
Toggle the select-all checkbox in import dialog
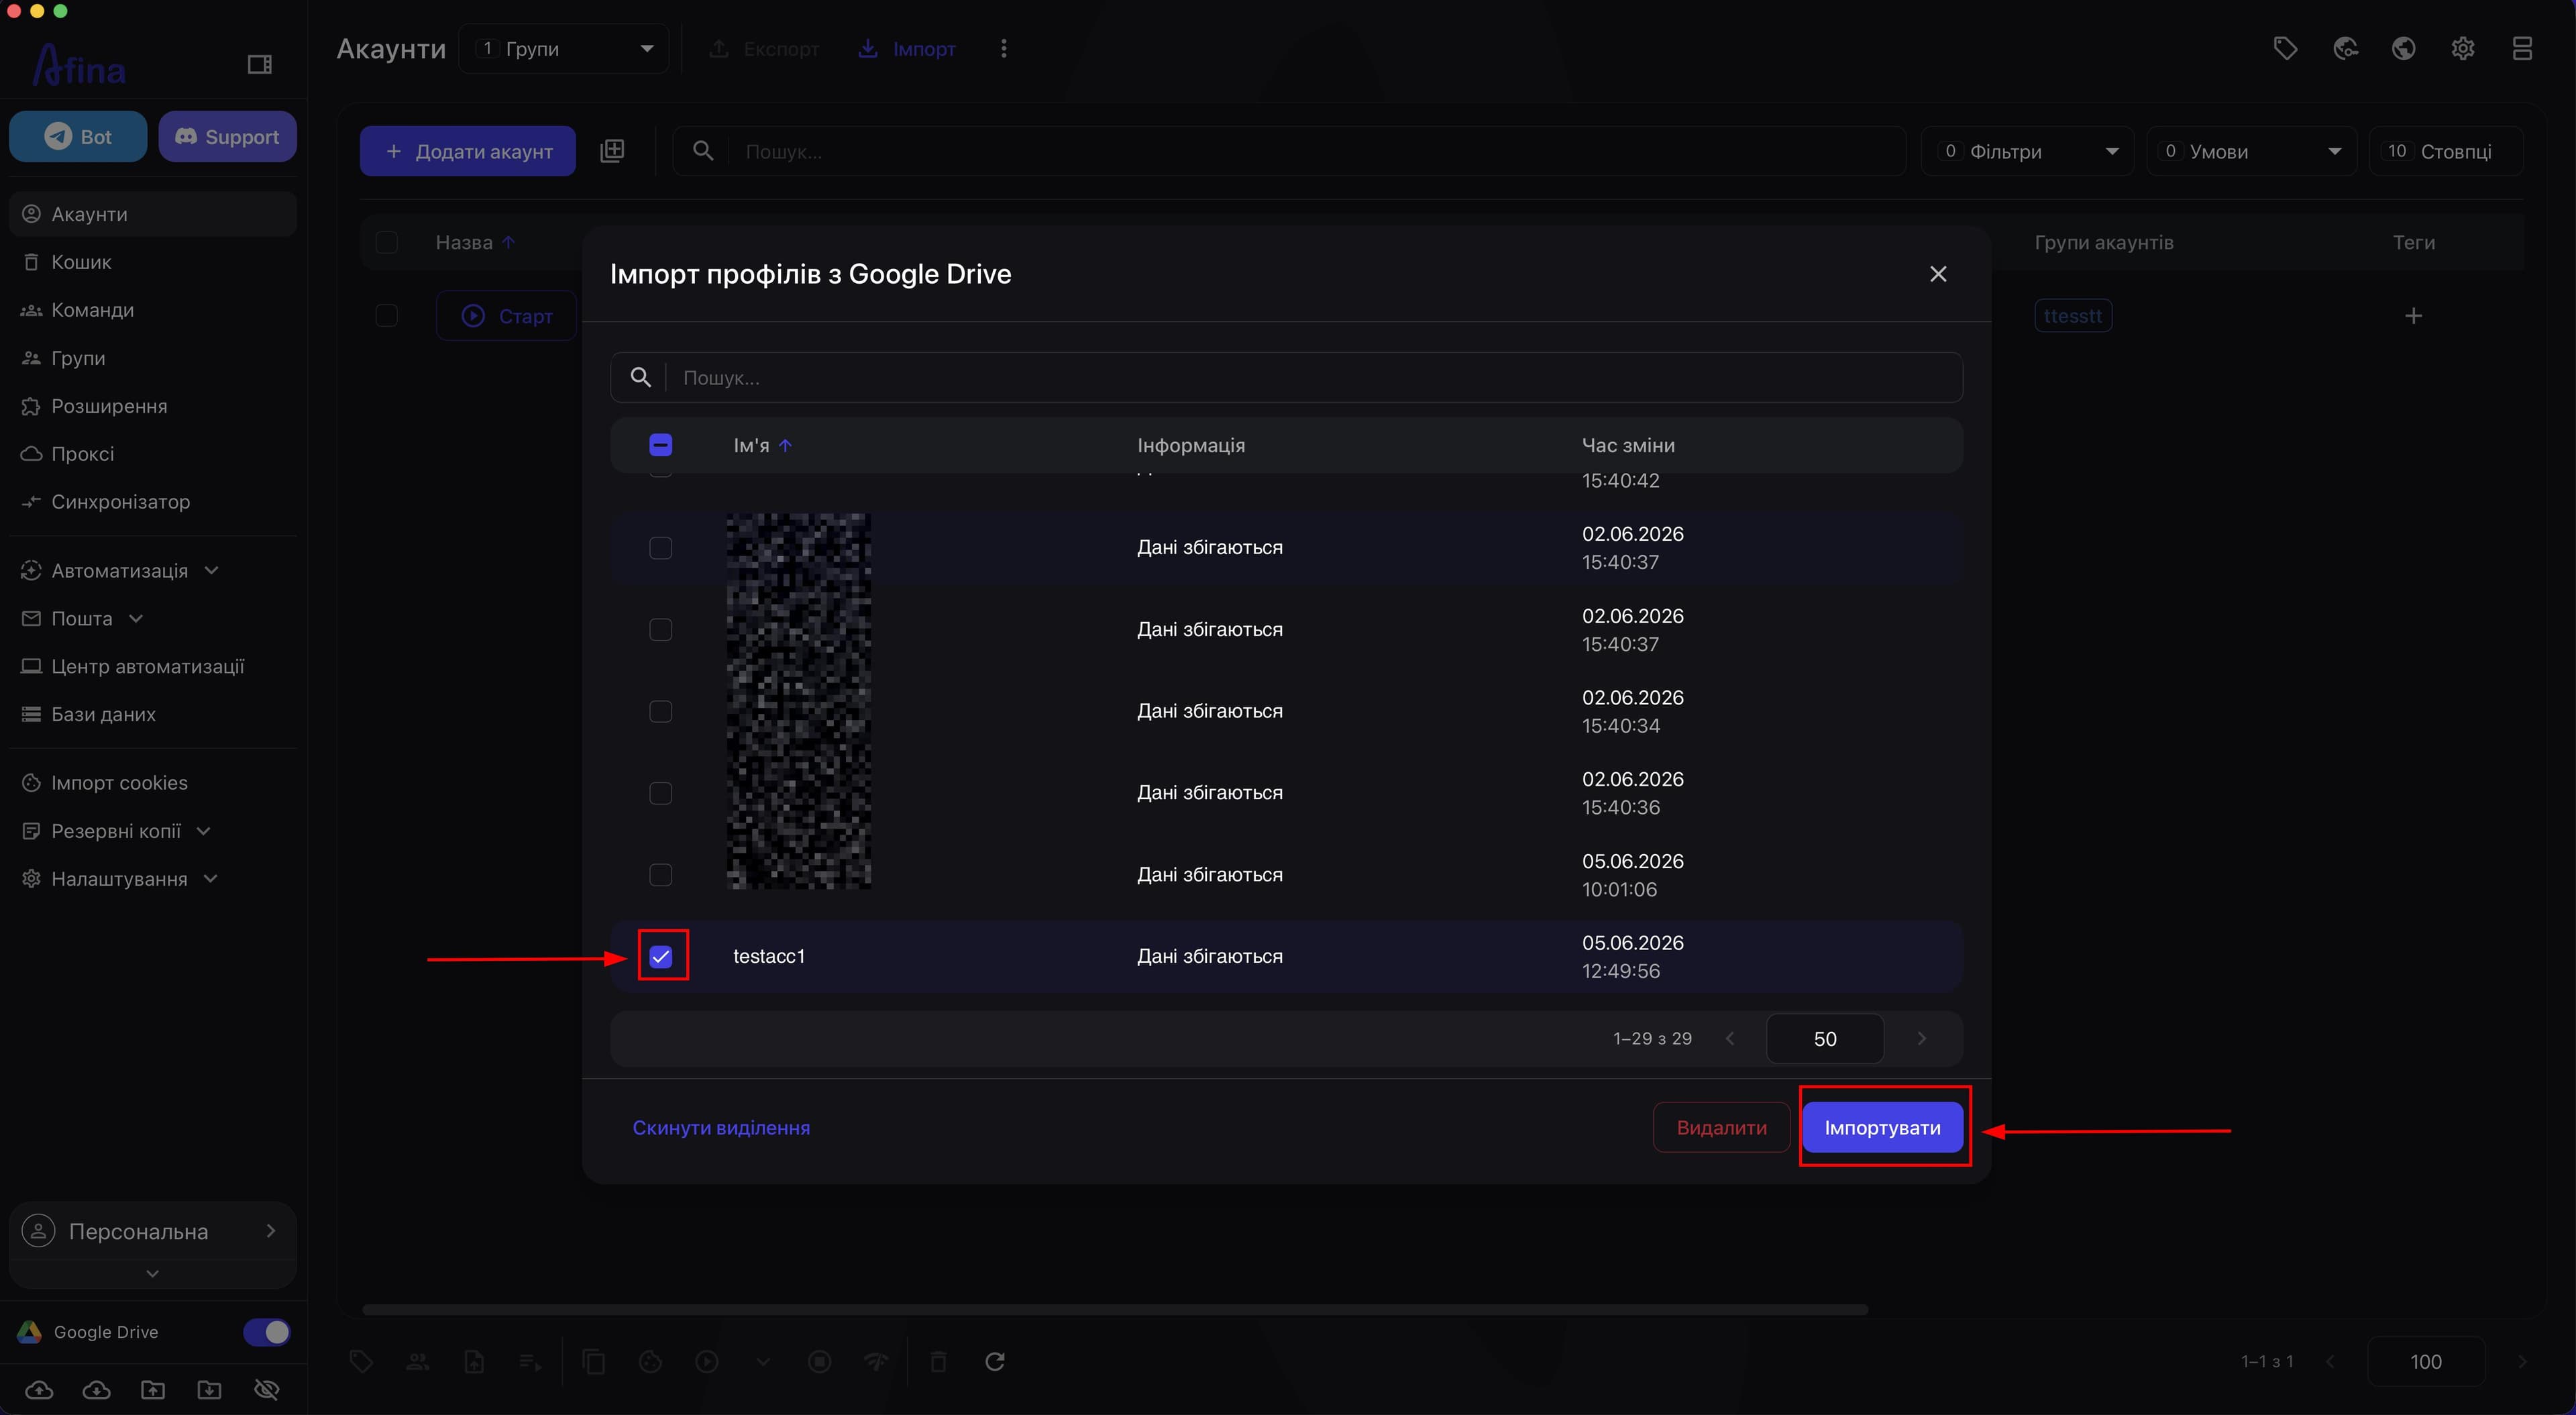click(x=661, y=445)
